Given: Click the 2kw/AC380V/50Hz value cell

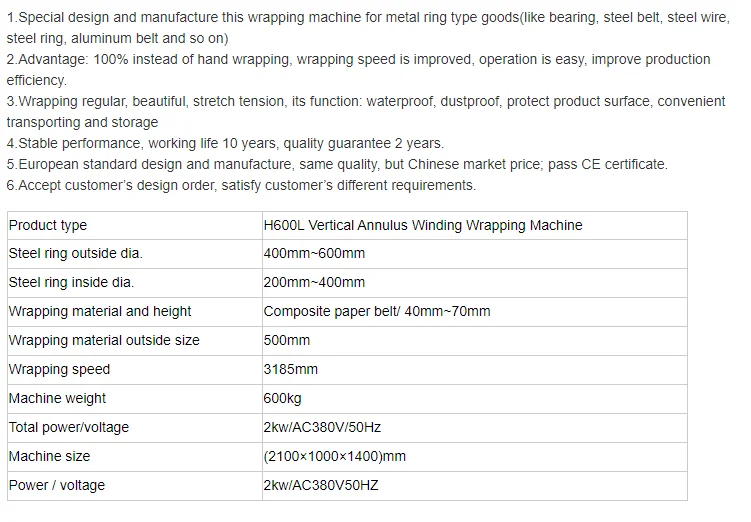Looking at the screenshot, I should tap(475, 428).
